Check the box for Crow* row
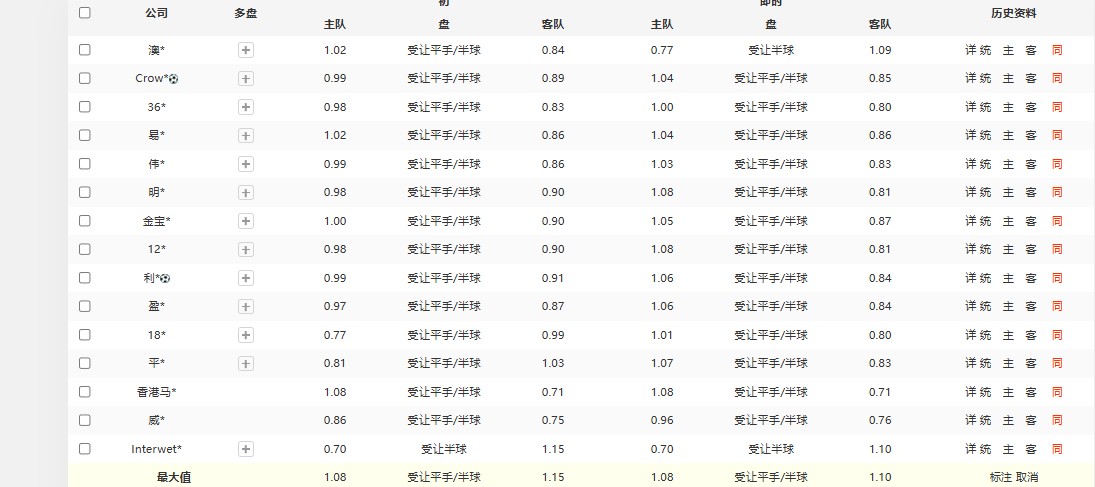The width and height of the screenshot is (1095, 487). 84,78
